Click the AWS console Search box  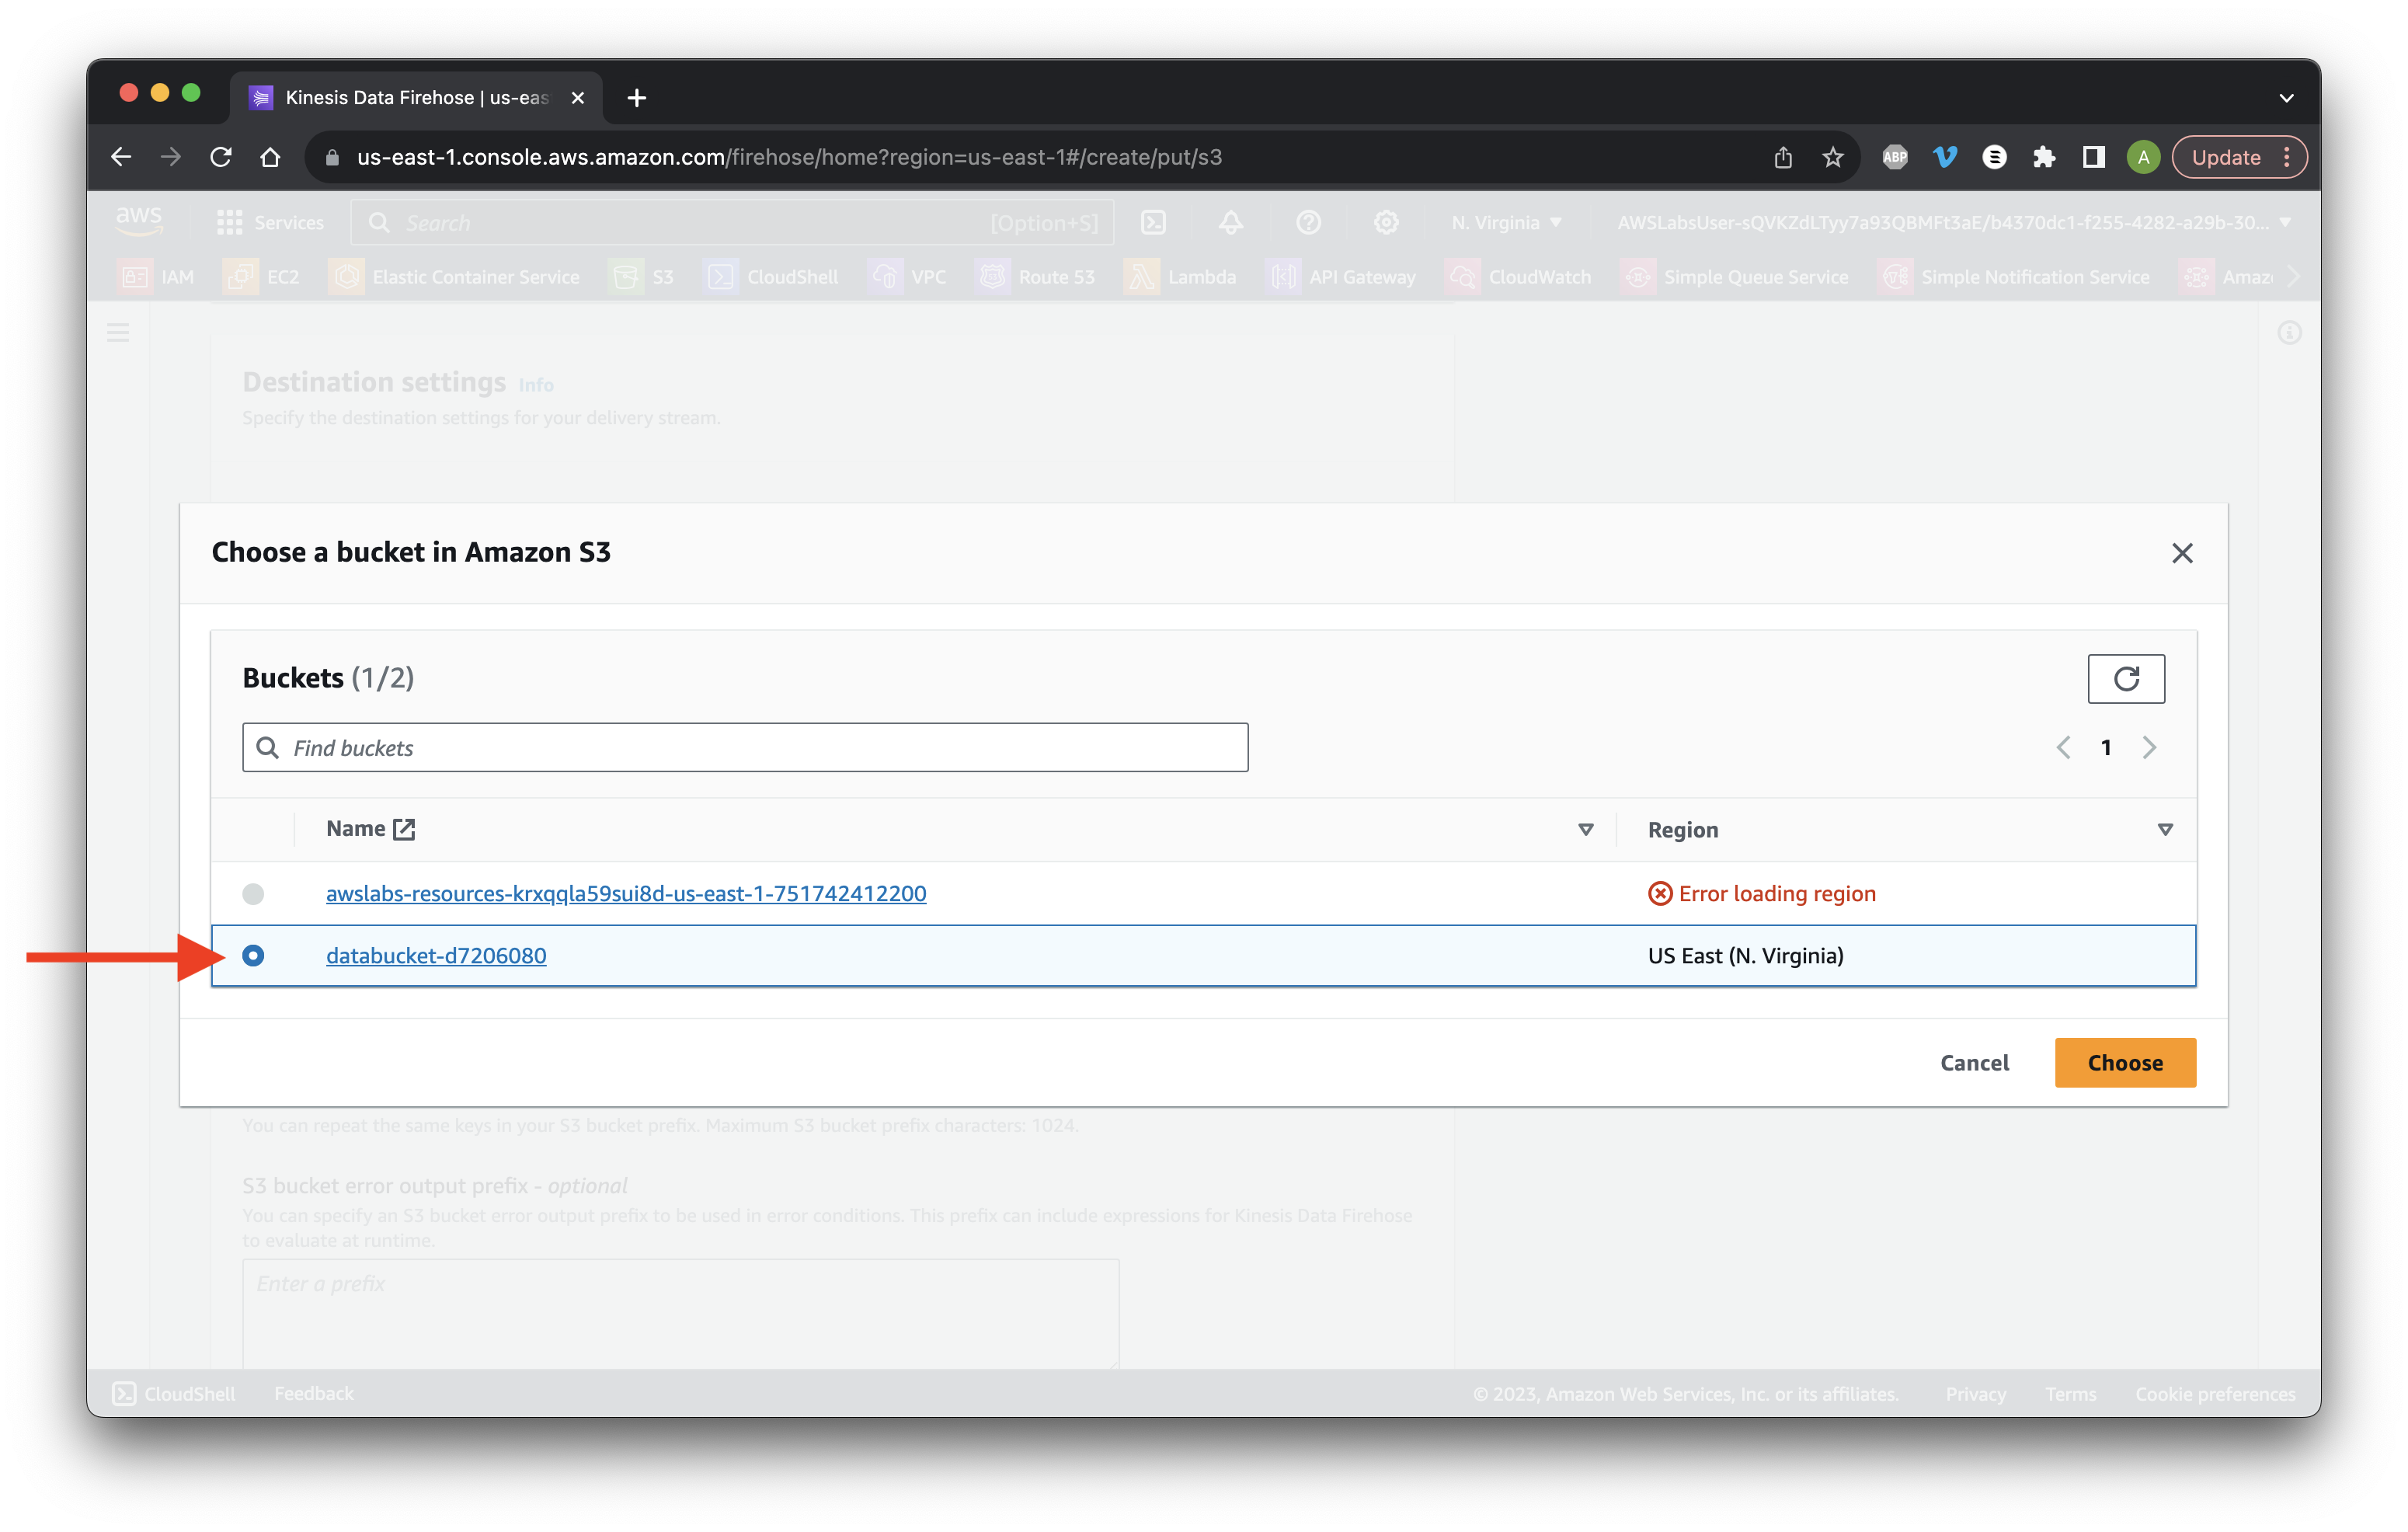732,222
